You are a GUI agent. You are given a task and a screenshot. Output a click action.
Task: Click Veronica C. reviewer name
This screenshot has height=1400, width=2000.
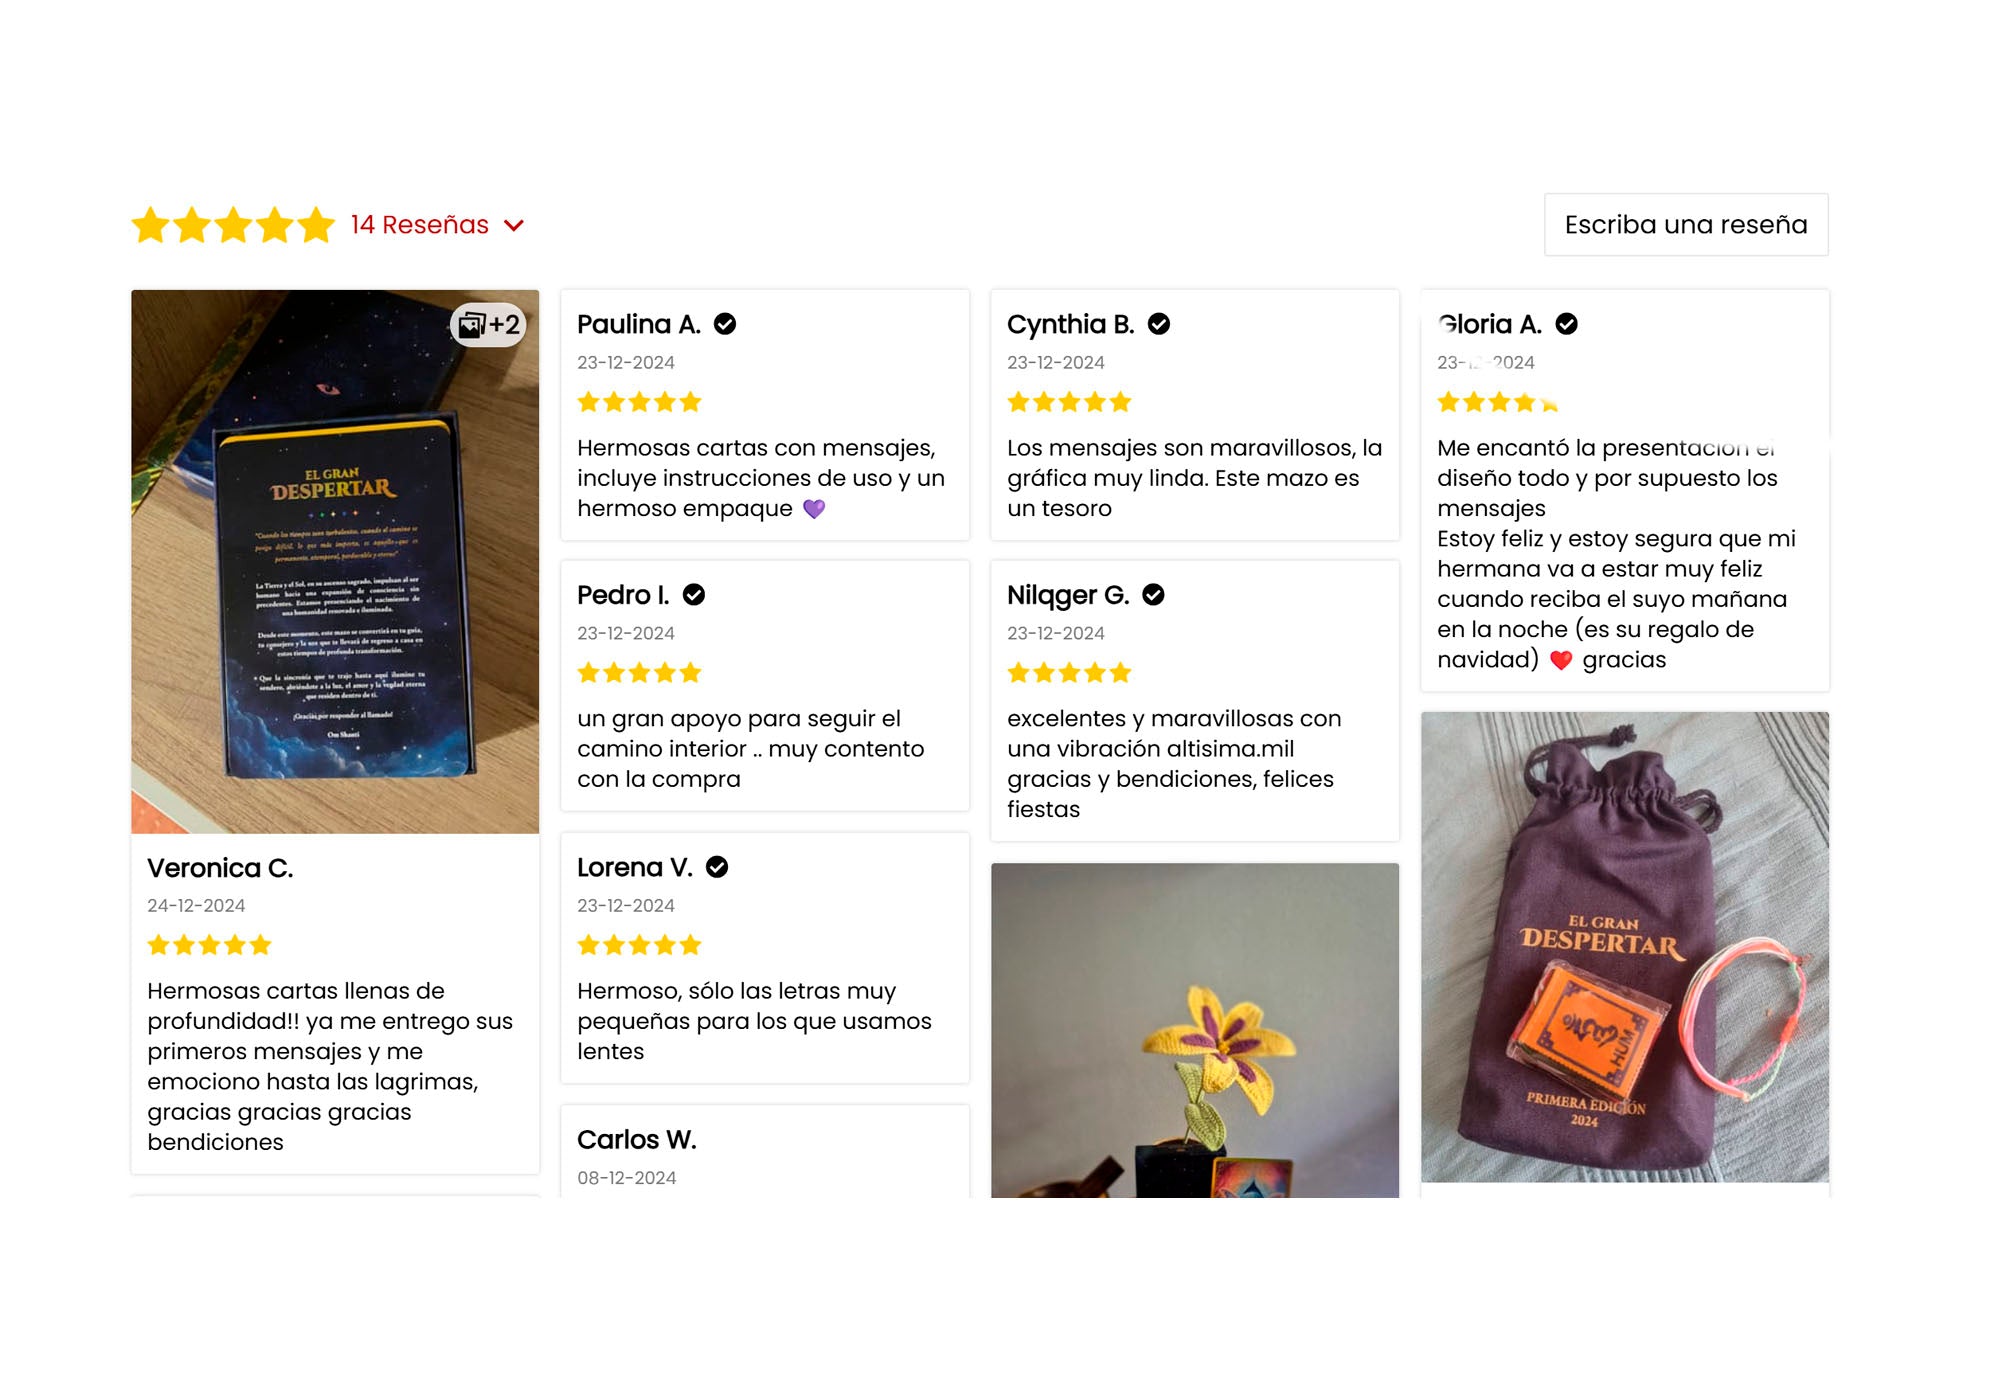[220, 868]
